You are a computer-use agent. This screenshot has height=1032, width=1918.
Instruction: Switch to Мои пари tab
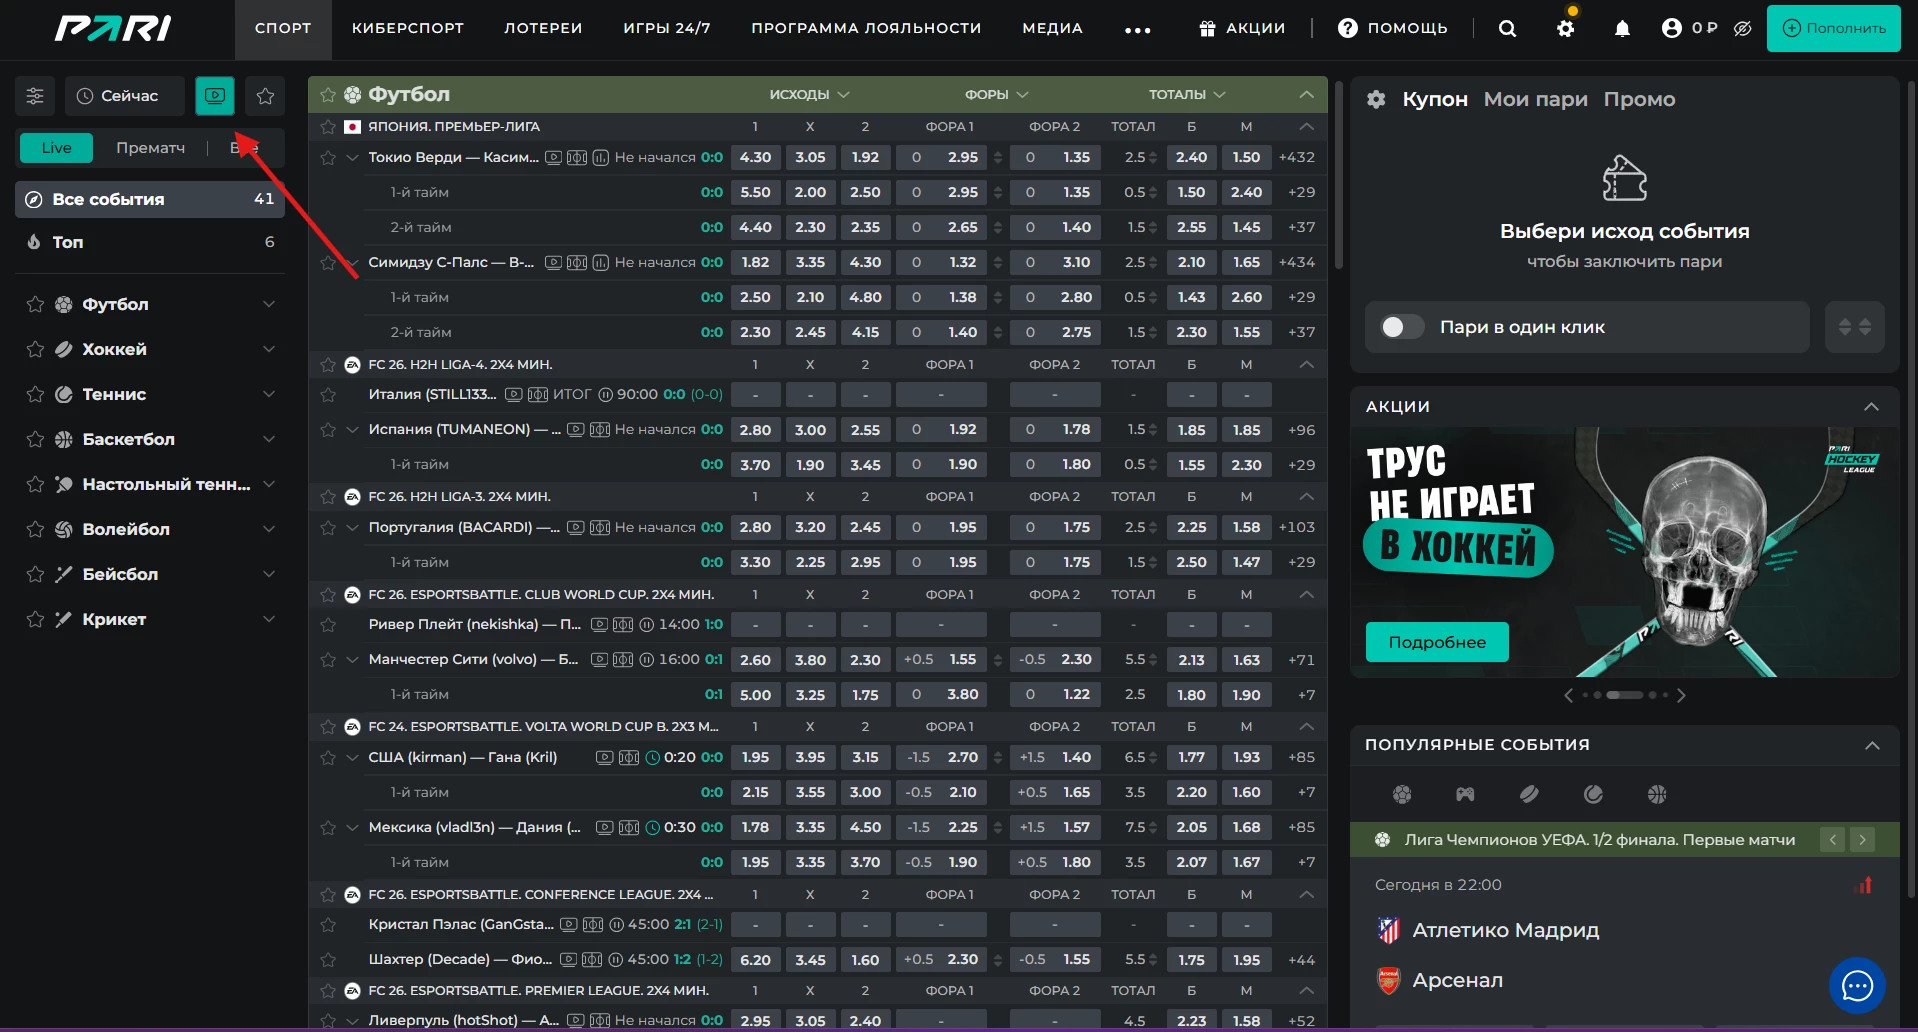coord(1535,99)
